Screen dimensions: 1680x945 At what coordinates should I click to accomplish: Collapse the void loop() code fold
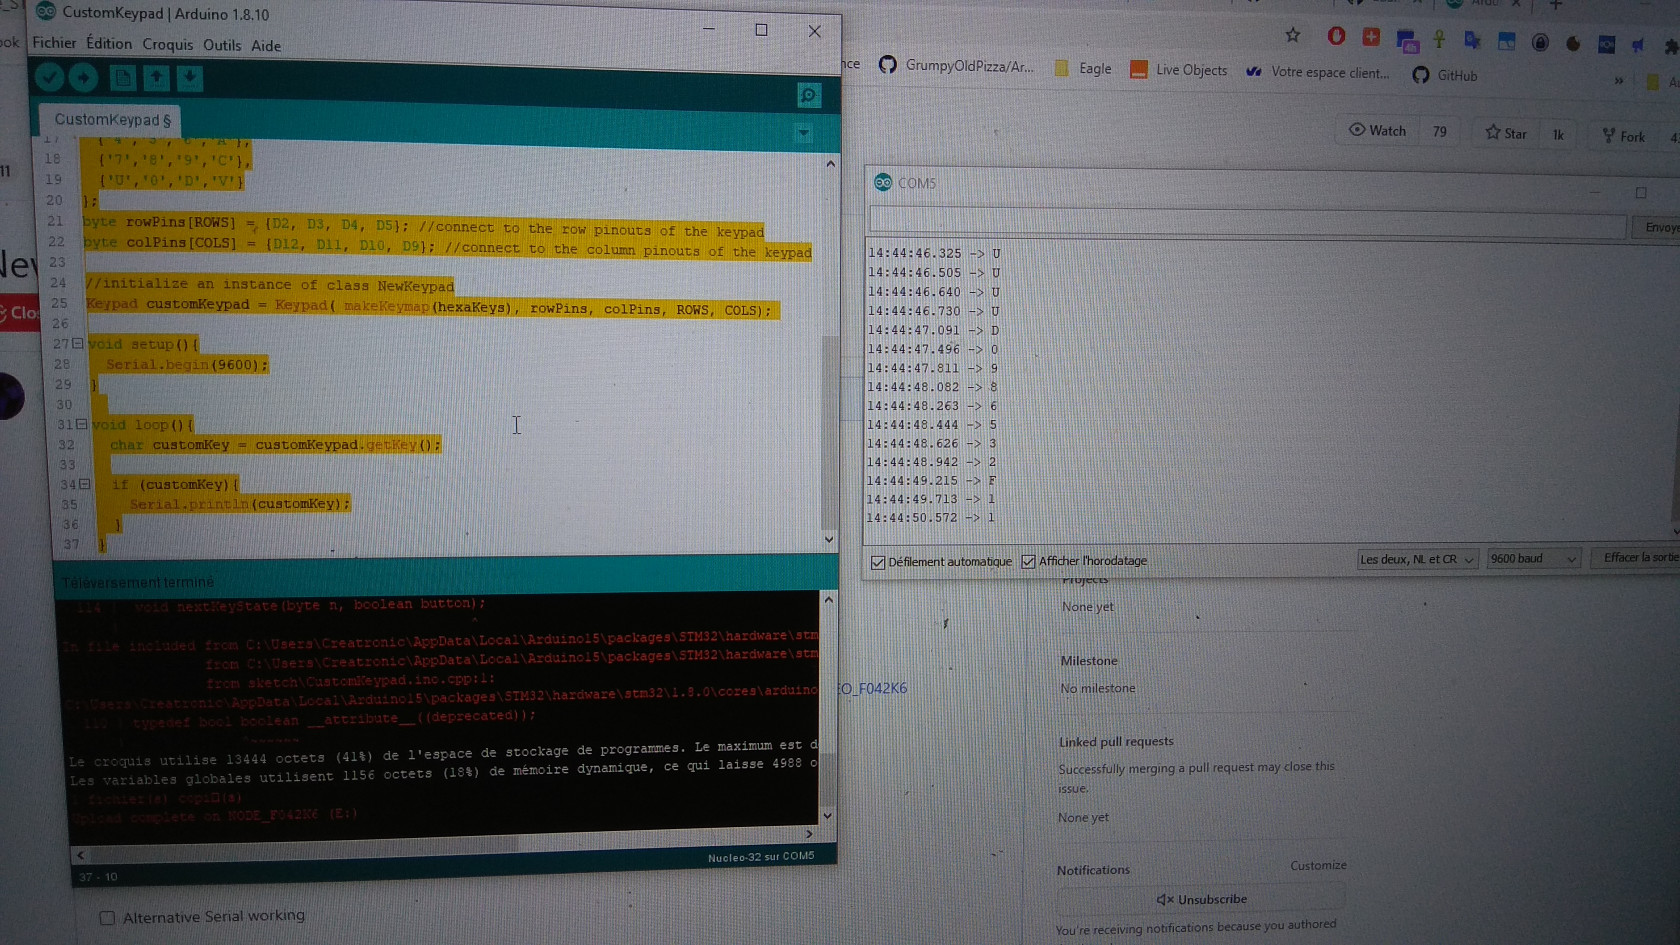[x=81, y=424]
